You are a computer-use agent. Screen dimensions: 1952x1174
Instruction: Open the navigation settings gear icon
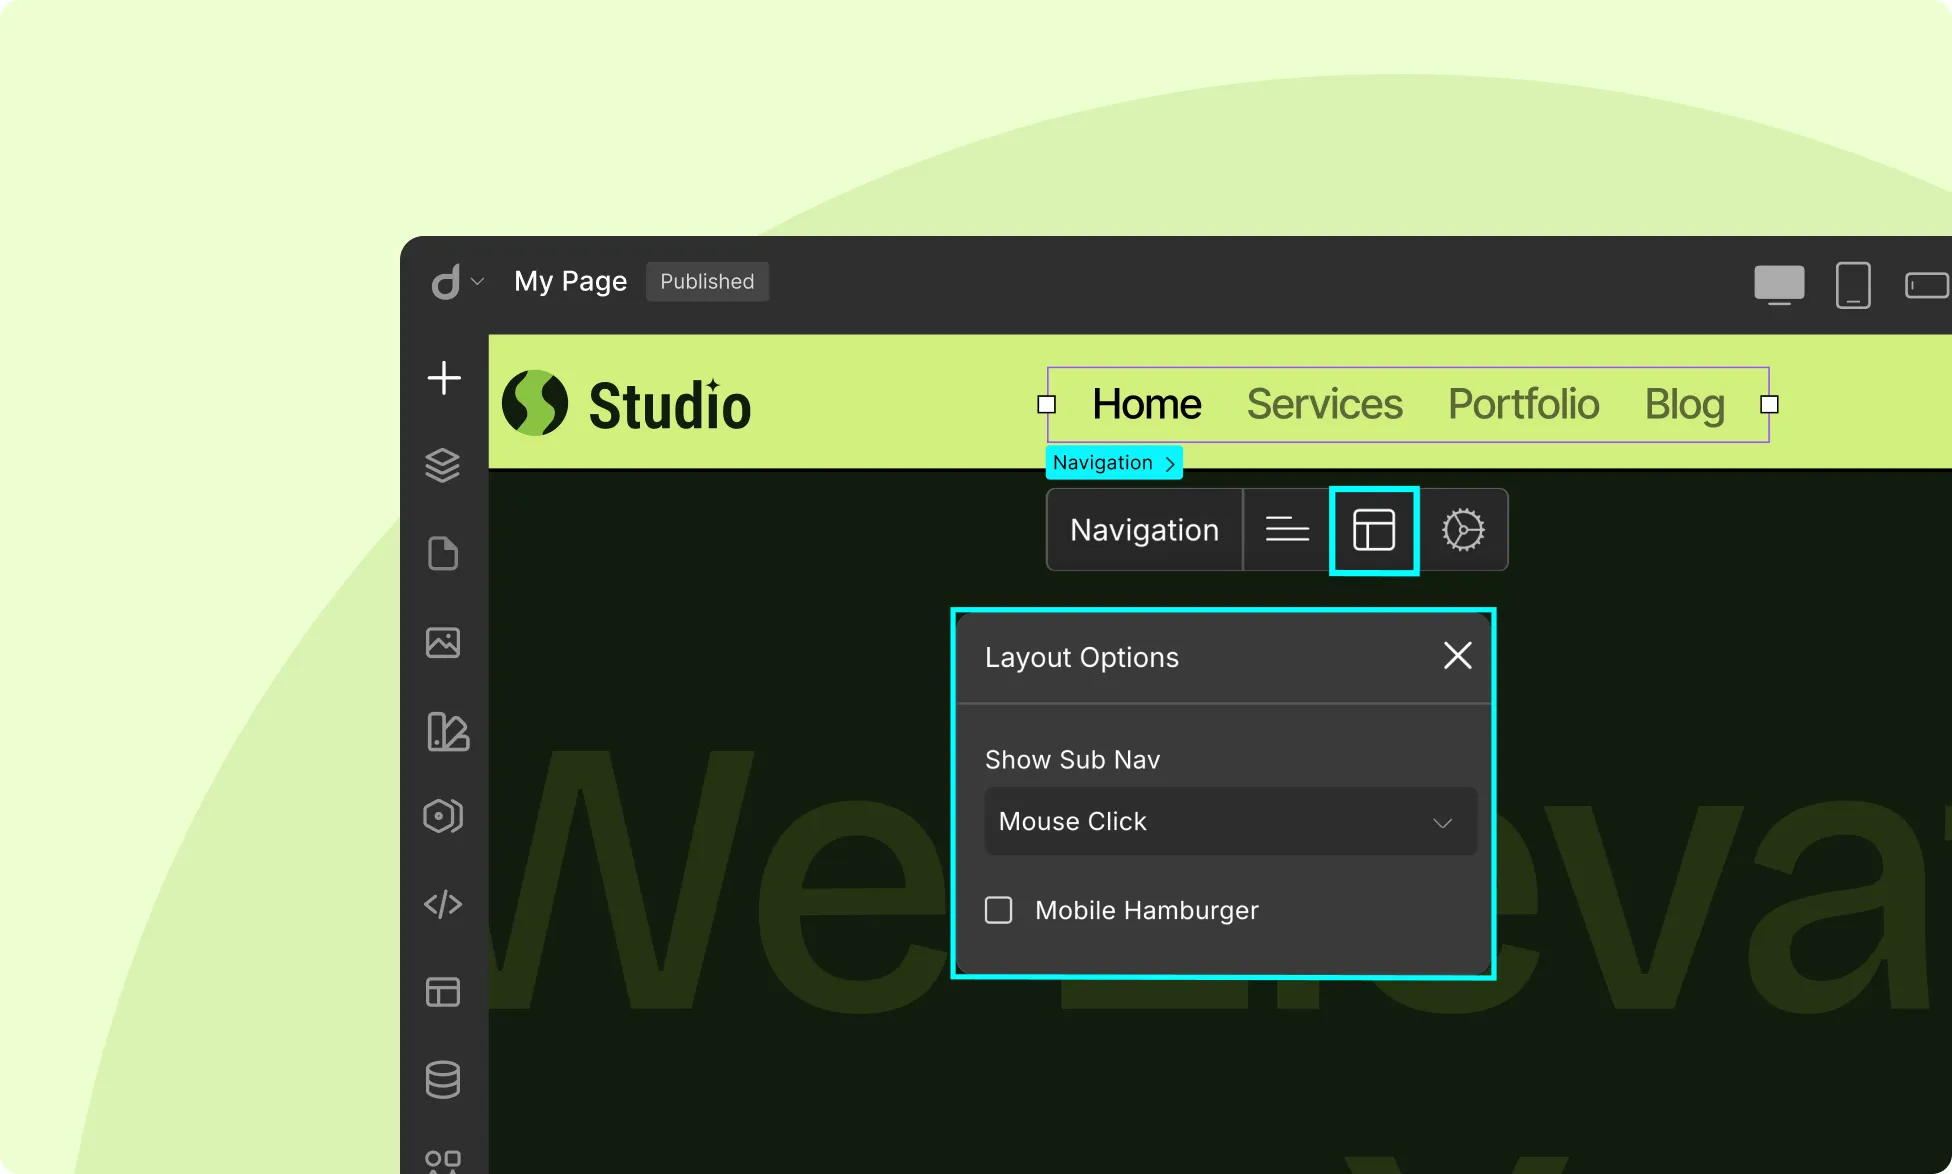click(1463, 529)
